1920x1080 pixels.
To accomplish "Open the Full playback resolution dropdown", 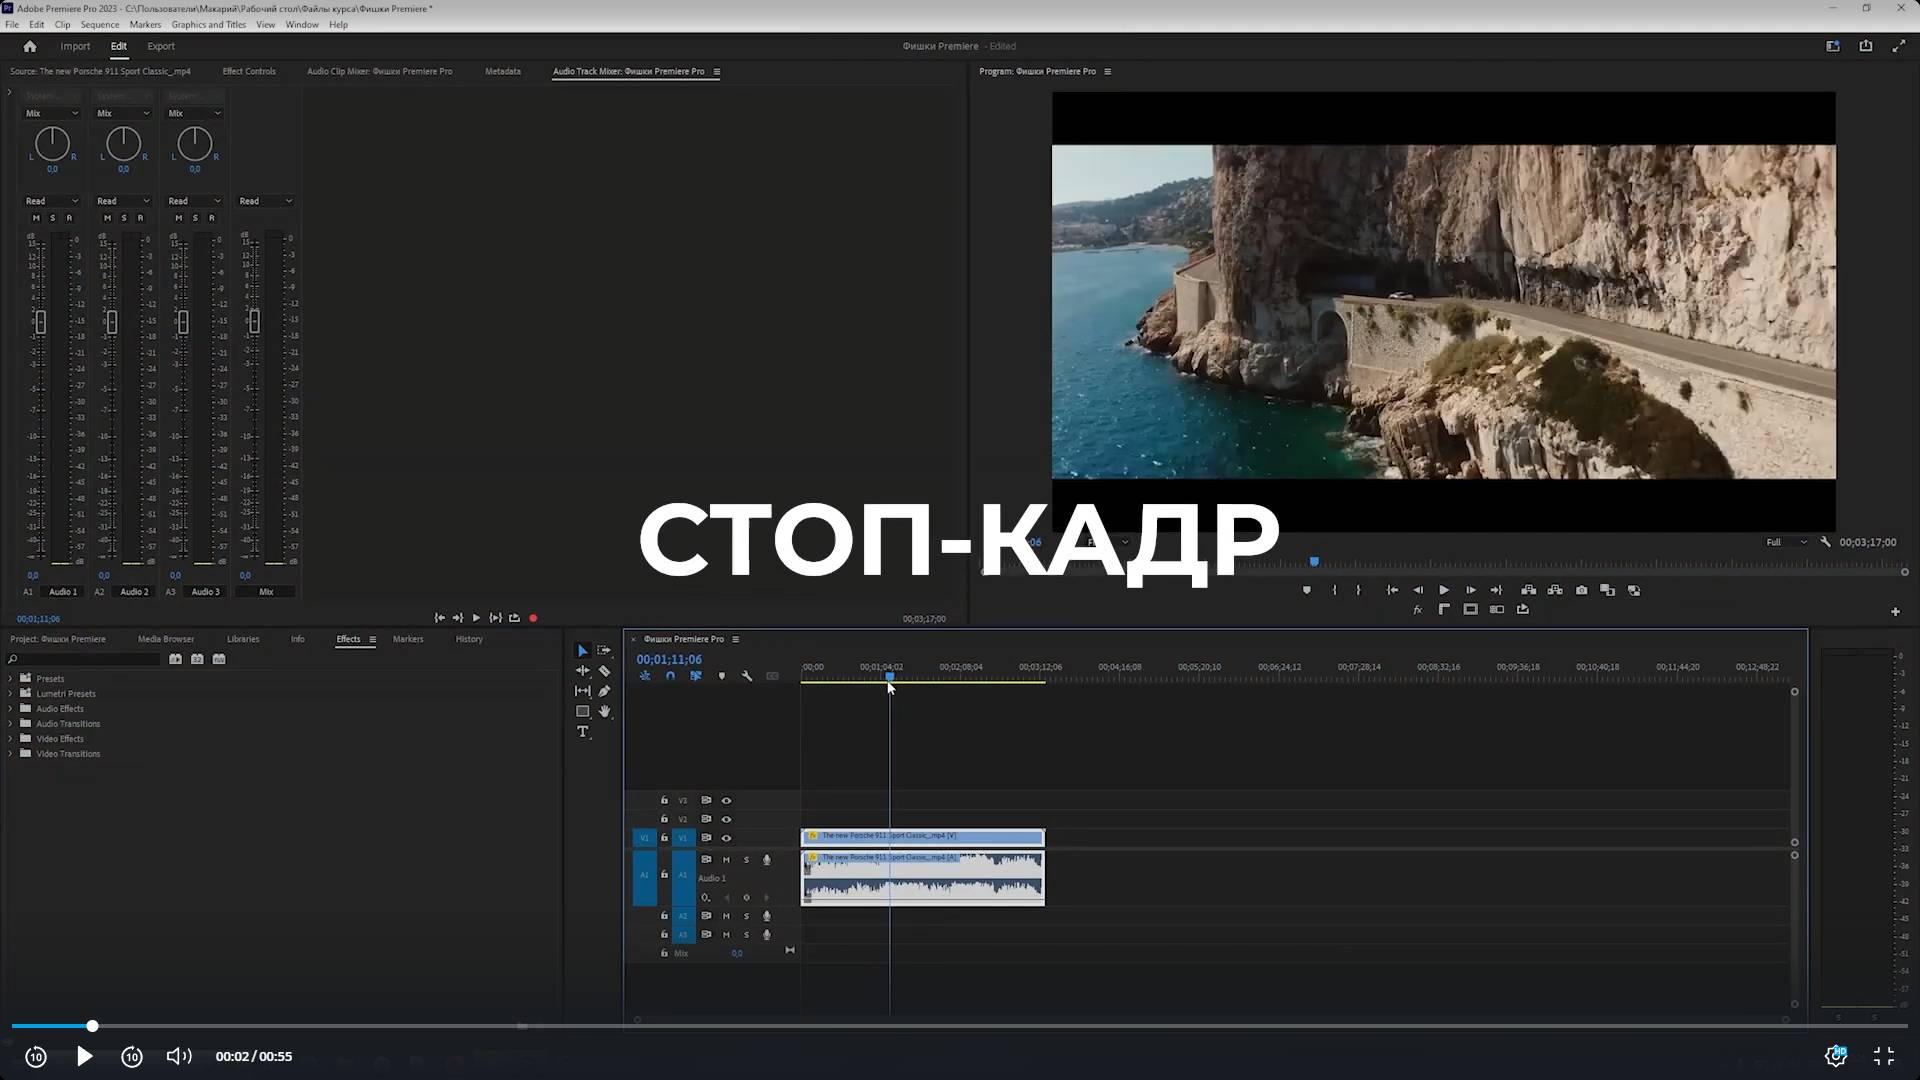I will (x=1786, y=542).
